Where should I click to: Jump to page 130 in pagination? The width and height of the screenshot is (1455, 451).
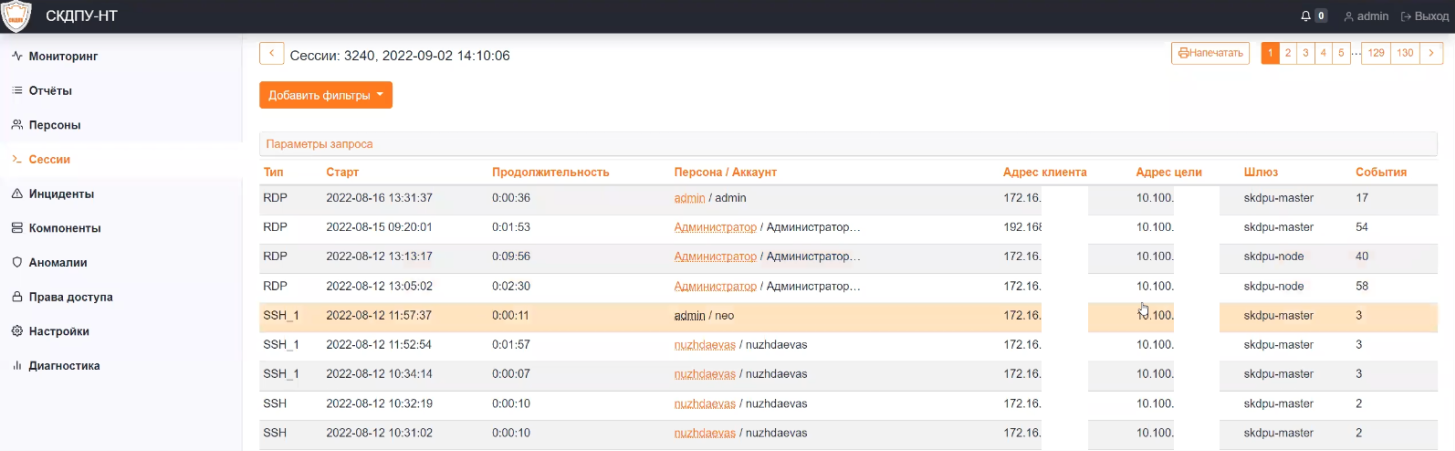[1405, 53]
